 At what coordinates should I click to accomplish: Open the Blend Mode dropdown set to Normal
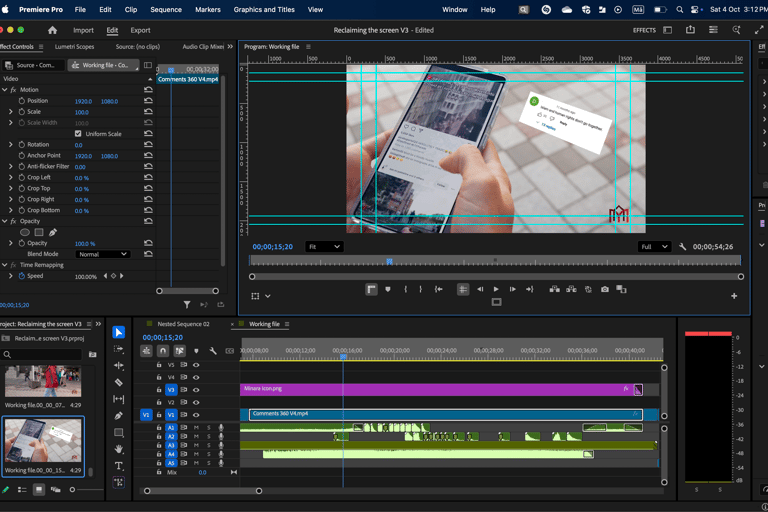tap(103, 254)
